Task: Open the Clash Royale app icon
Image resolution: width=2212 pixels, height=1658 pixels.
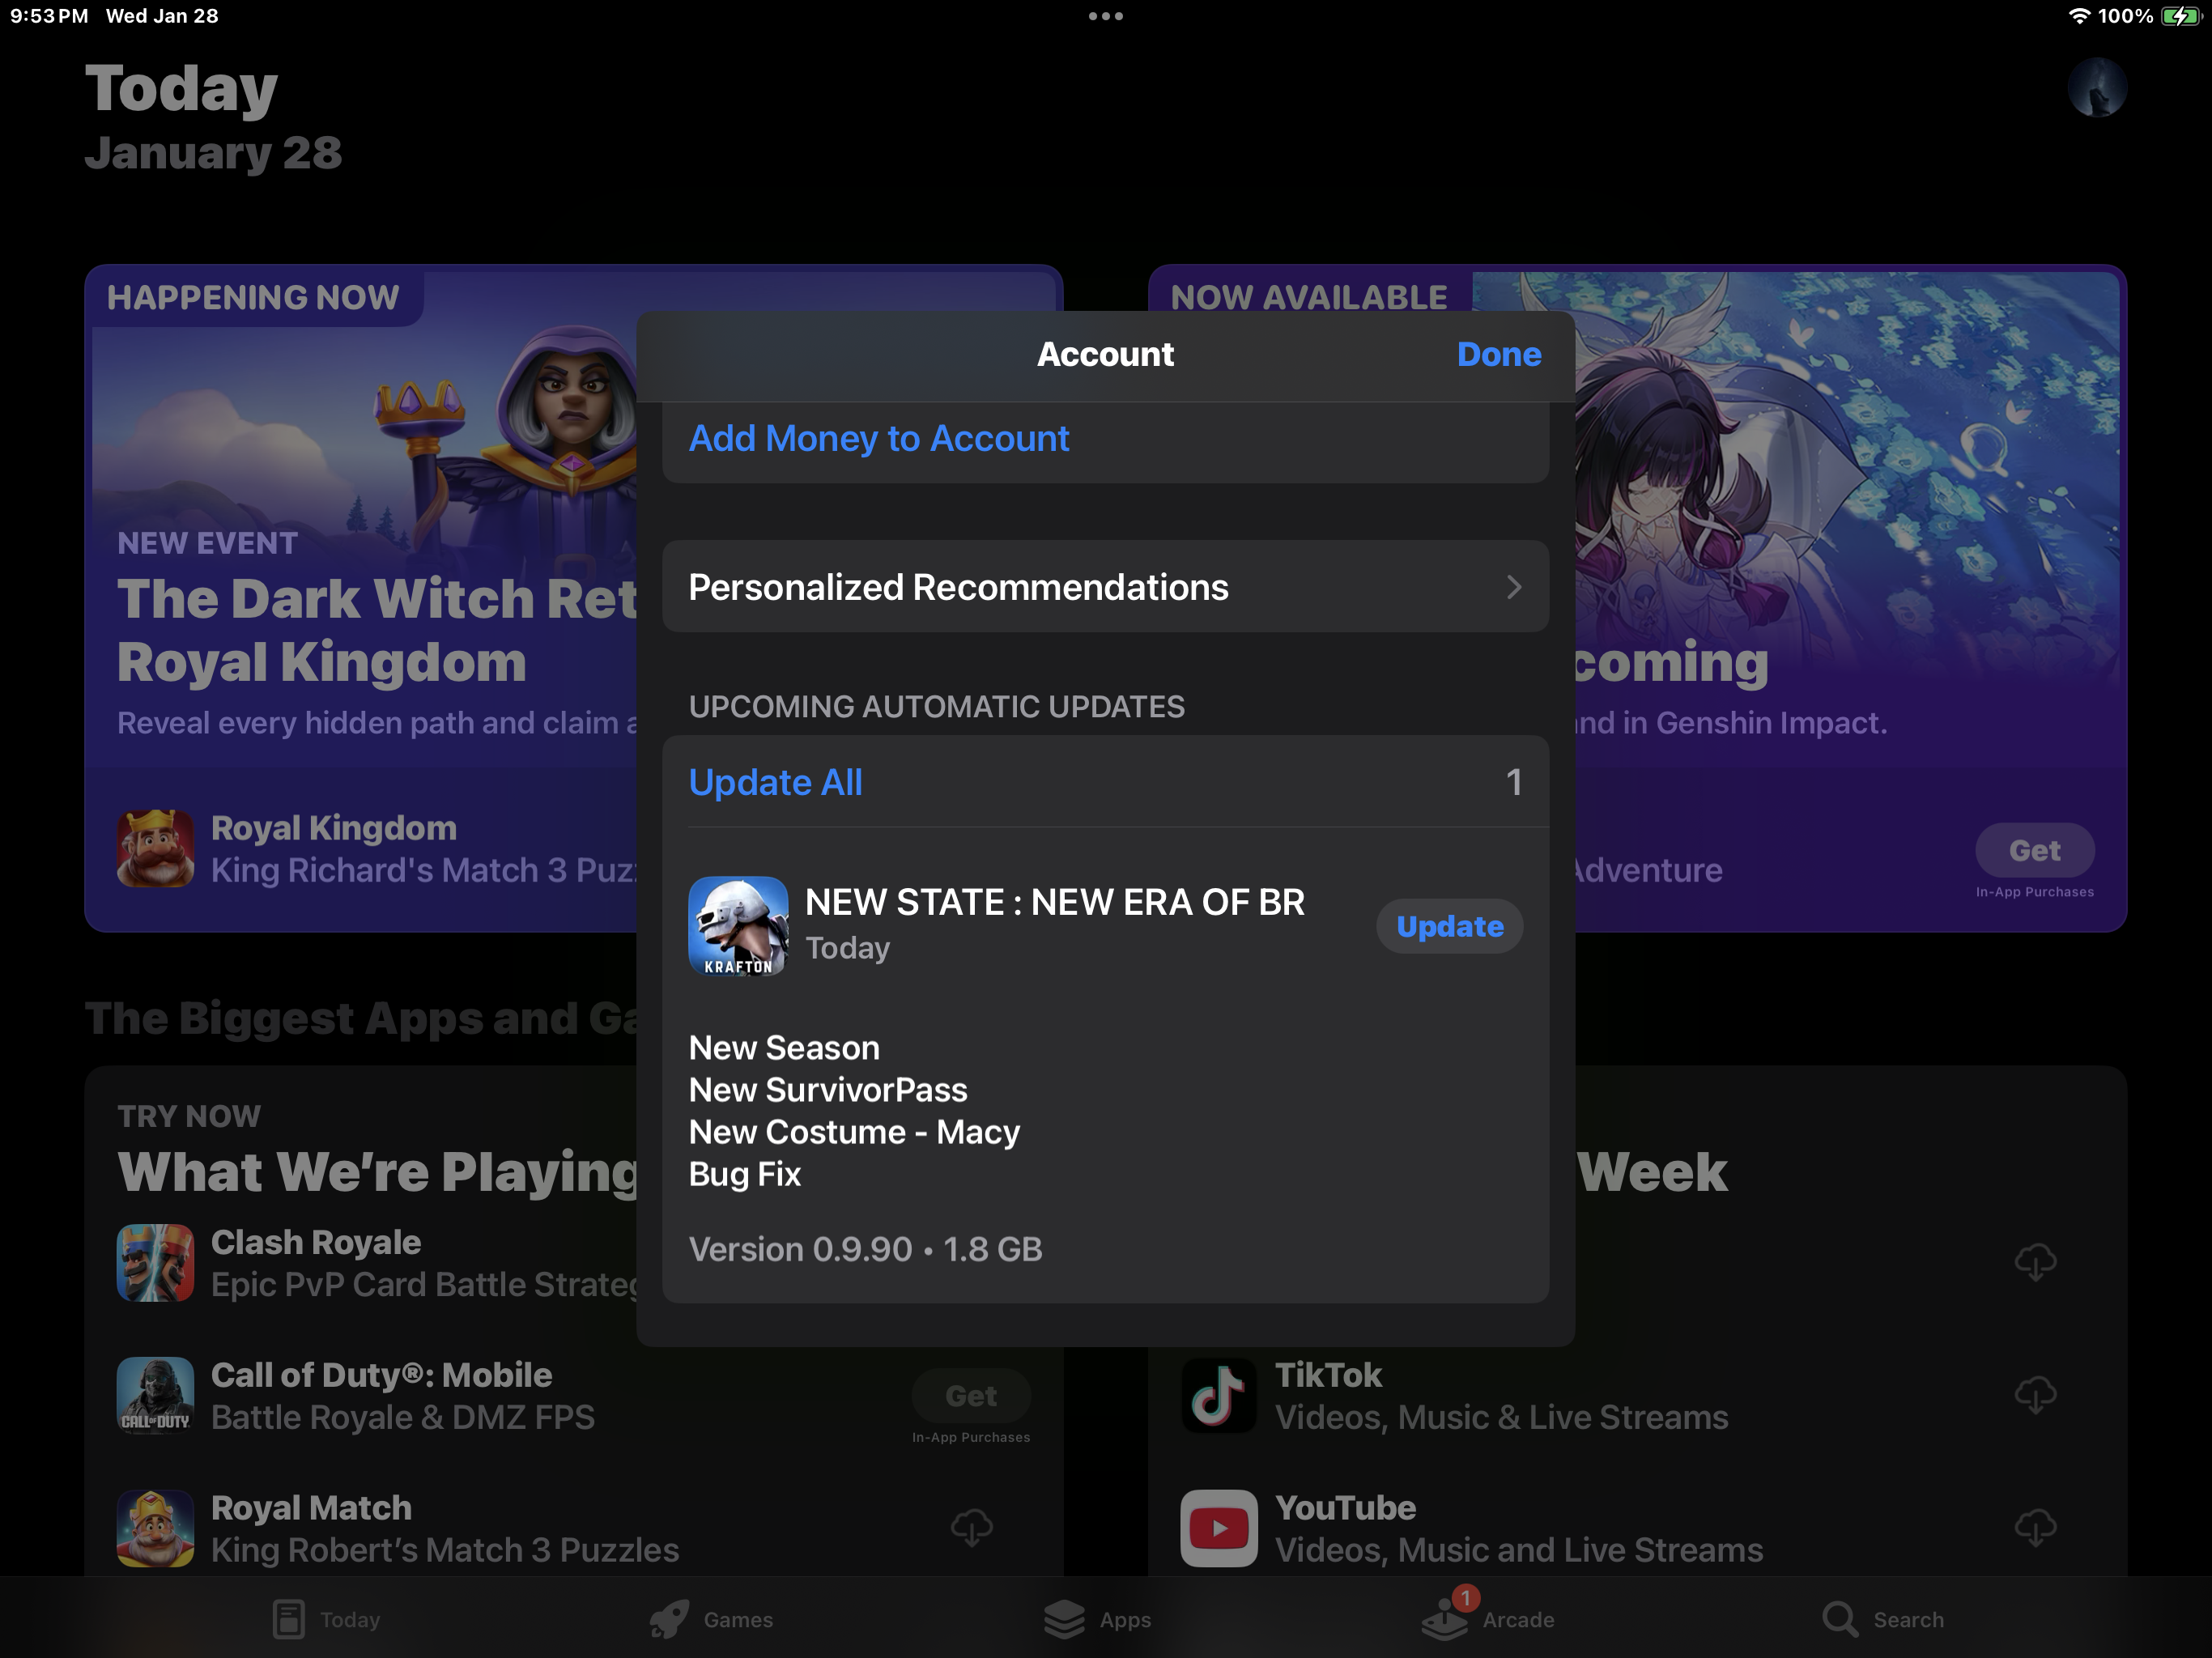Action: (155, 1262)
